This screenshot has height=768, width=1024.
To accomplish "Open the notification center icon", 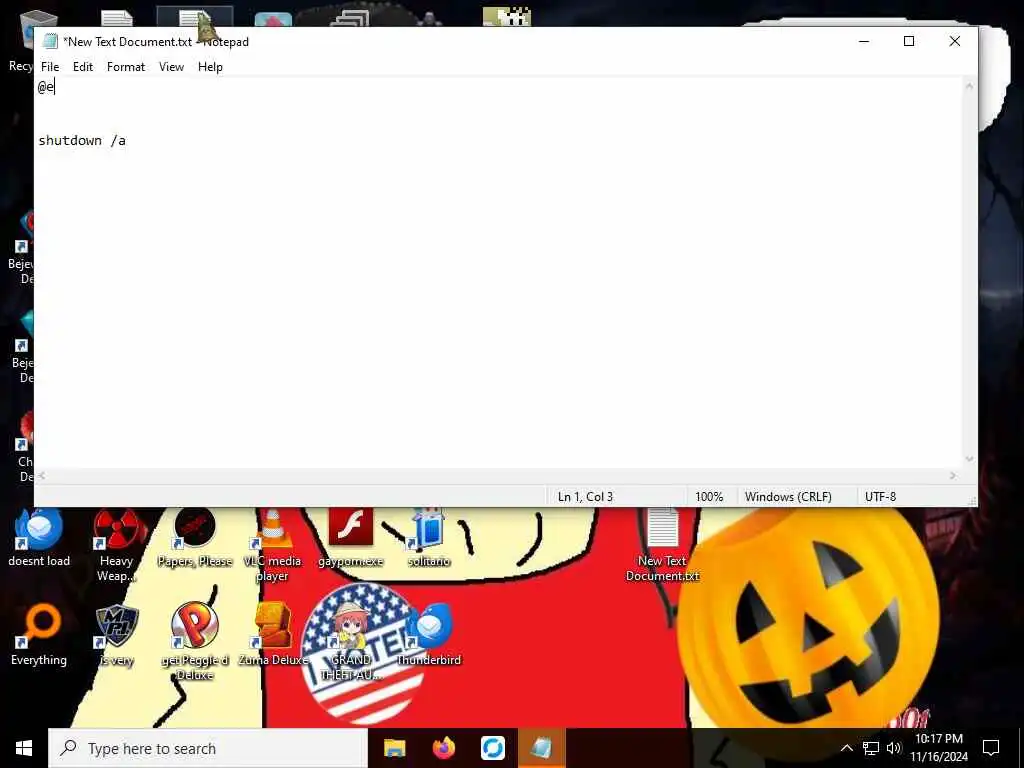I will (x=991, y=748).
